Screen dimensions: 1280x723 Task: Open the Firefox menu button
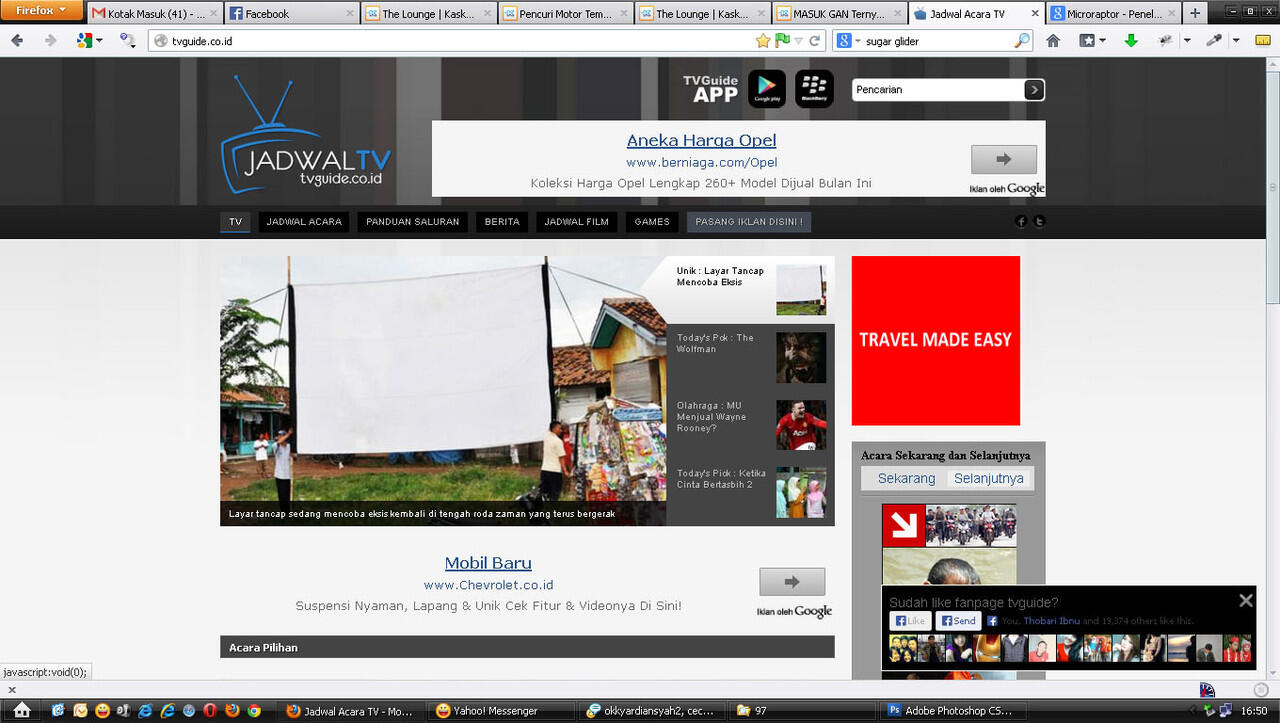[x=42, y=10]
